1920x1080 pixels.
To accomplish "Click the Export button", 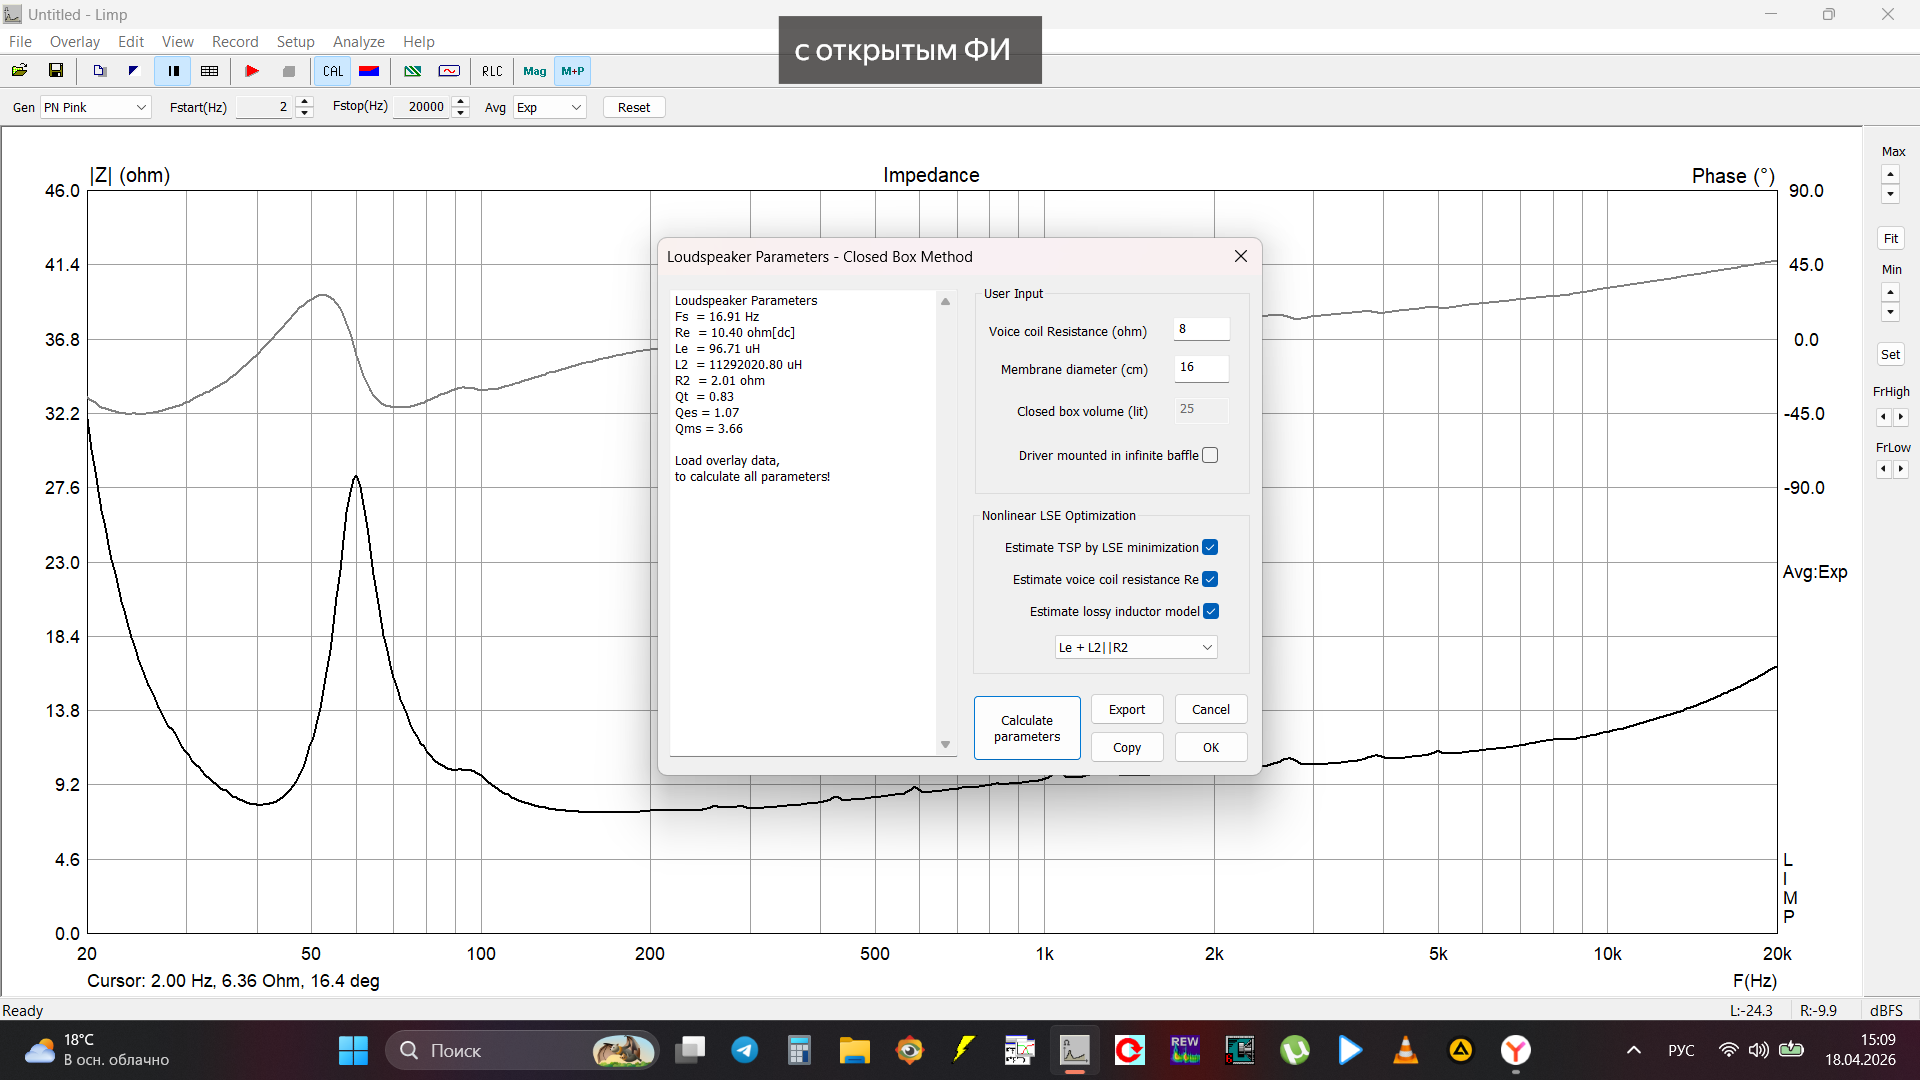I will tap(1127, 709).
